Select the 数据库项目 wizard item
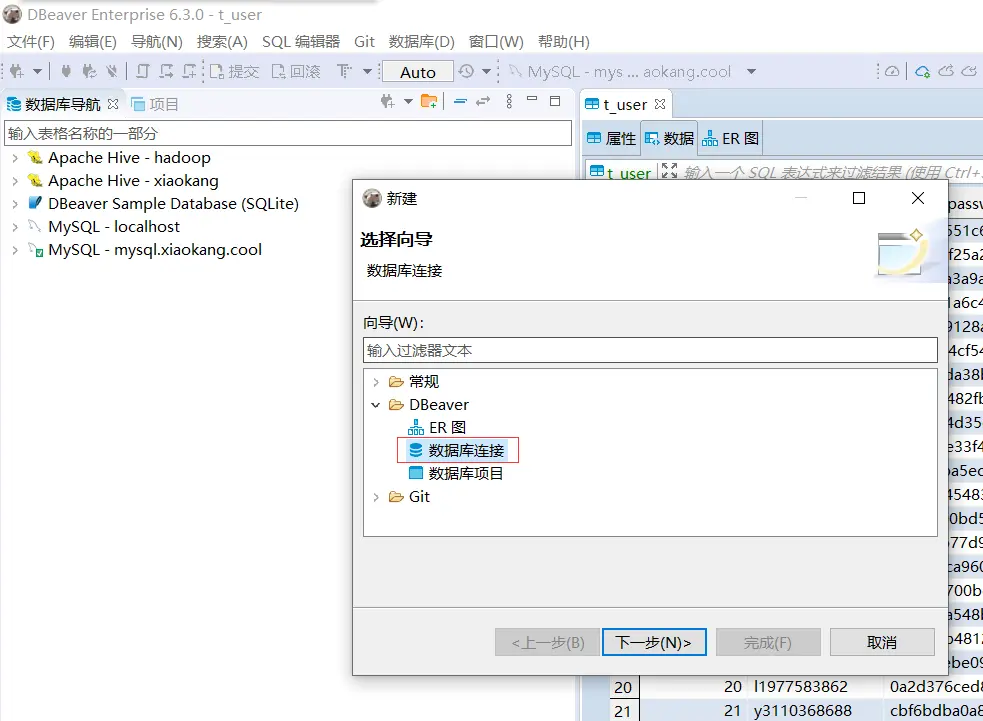Image resolution: width=983 pixels, height=721 pixels. tap(456, 473)
